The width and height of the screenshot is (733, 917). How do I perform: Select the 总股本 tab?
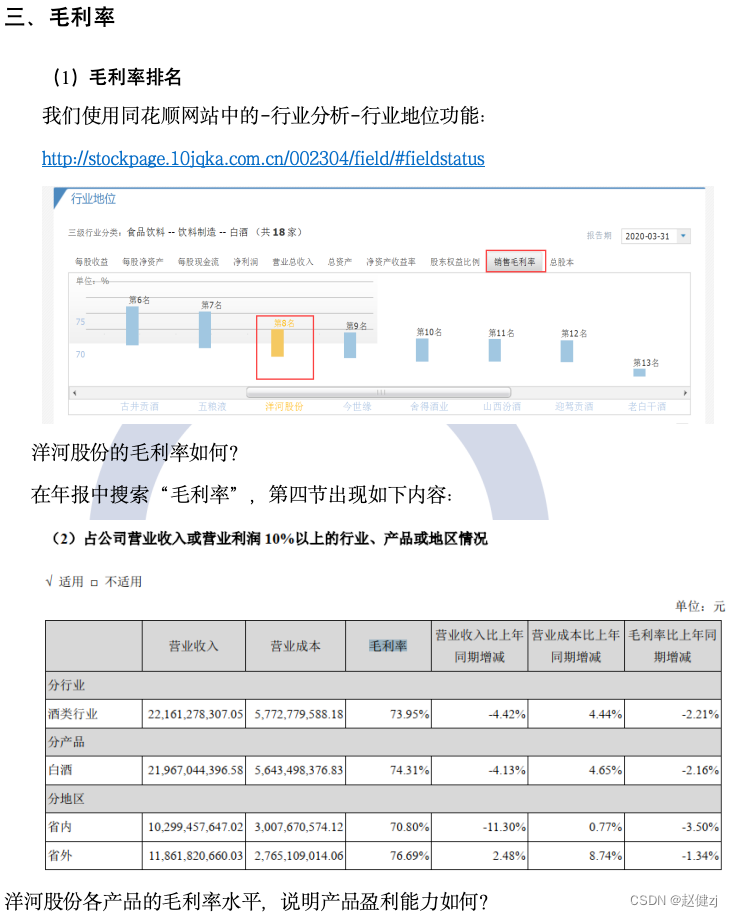[562, 262]
